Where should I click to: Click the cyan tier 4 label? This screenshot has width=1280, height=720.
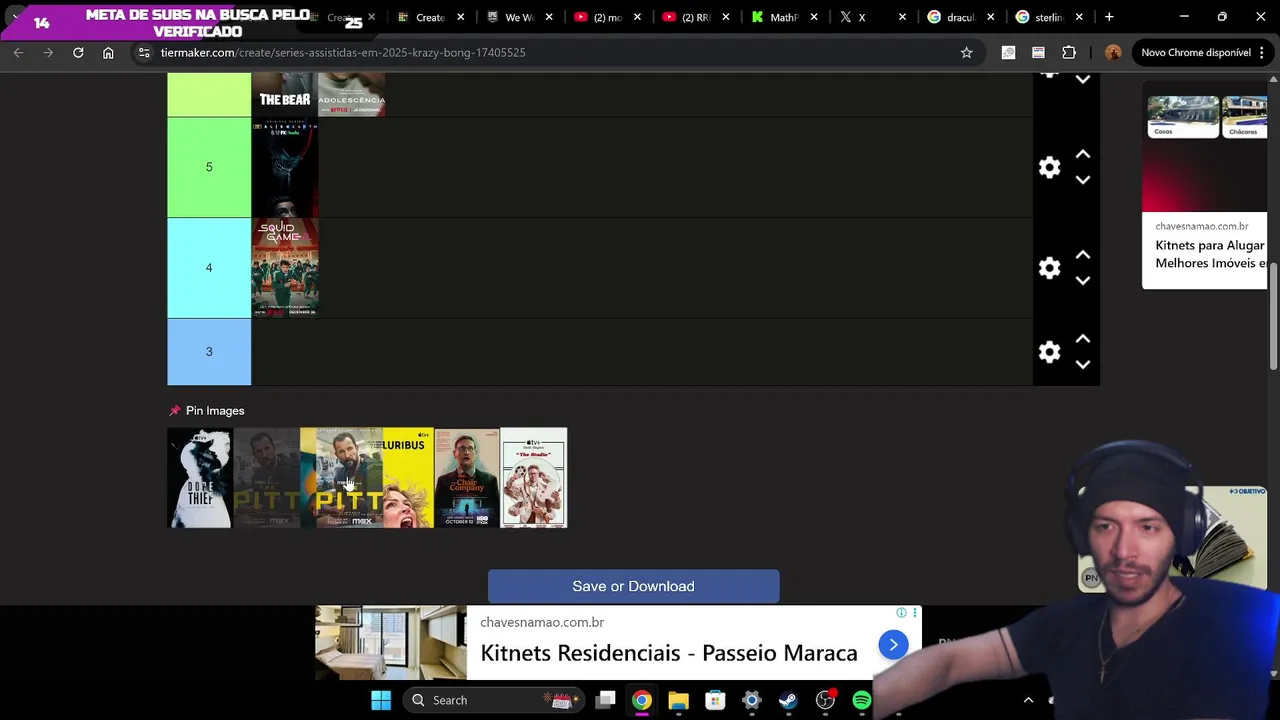click(x=209, y=268)
